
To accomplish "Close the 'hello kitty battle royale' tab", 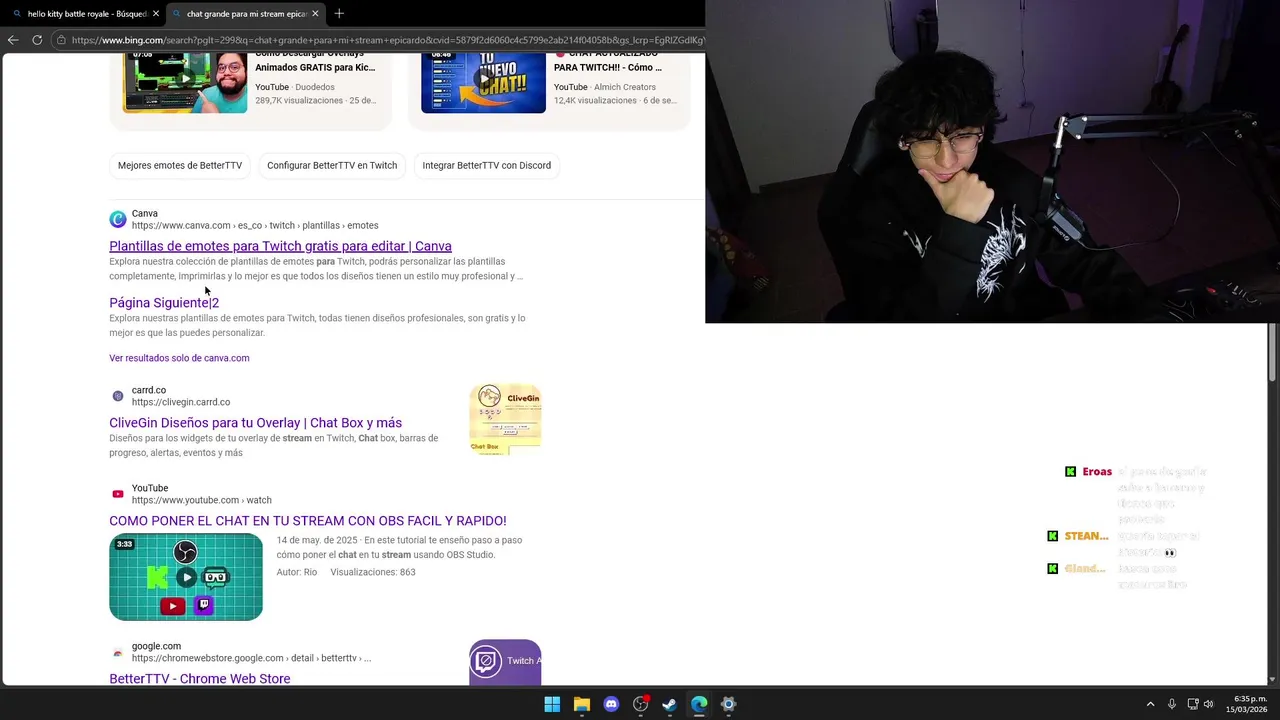I will click(x=156, y=13).
